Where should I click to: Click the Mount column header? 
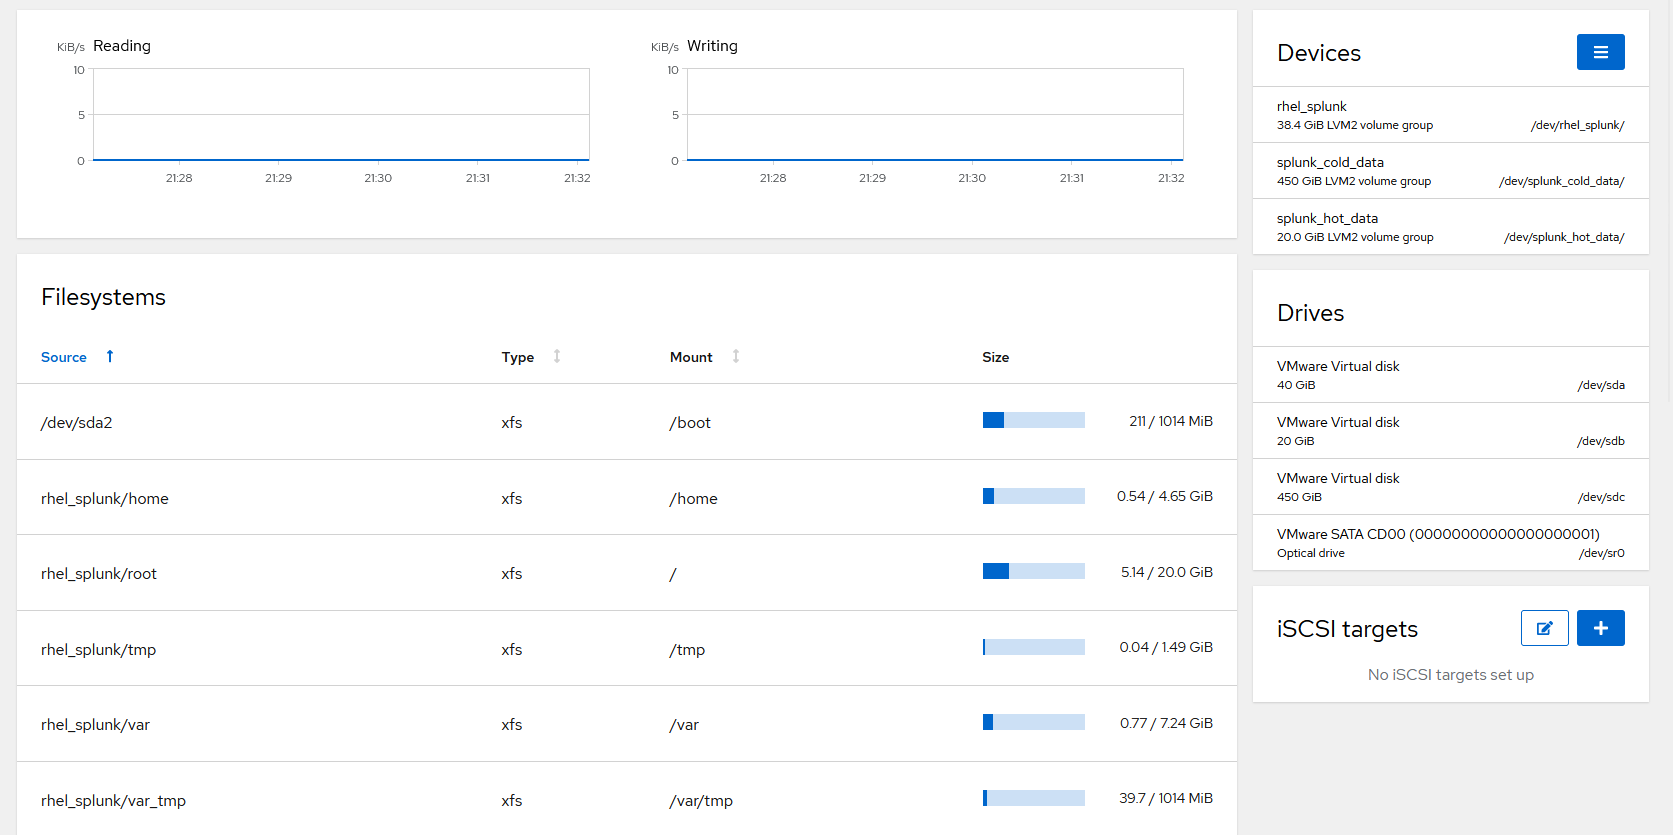691,357
